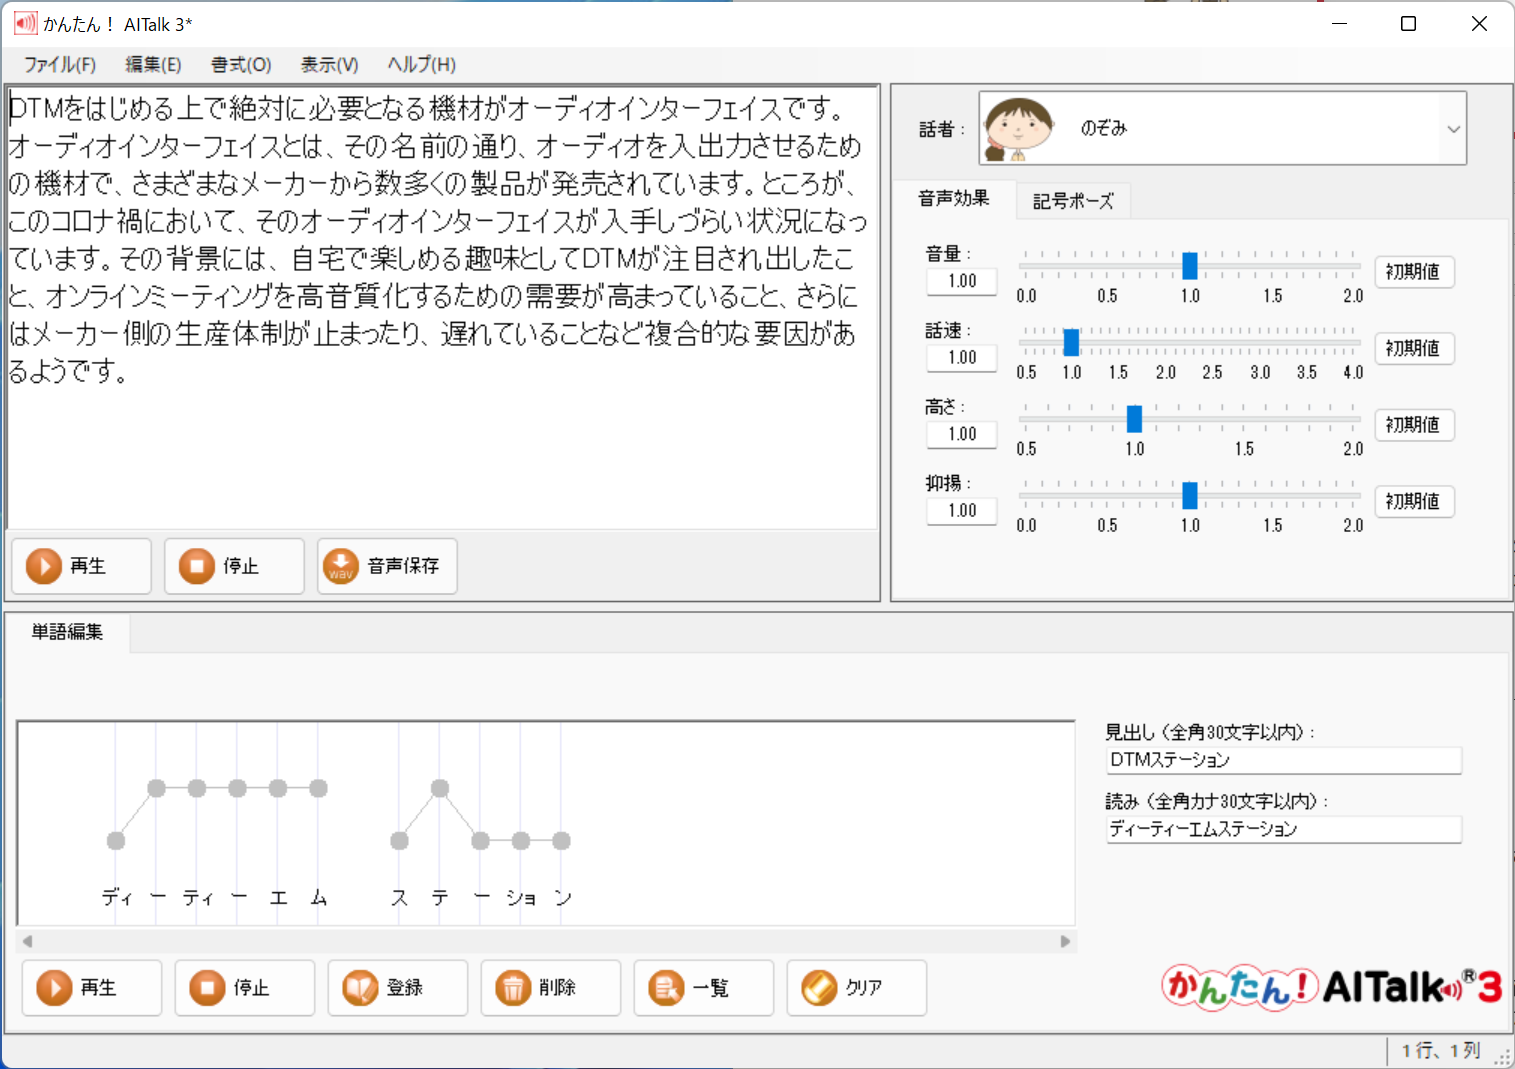Image resolution: width=1515 pixels, height=1069 pixels.
Task: Click the 高さ pitch slider handle
Action: (x=1134, y=419)
